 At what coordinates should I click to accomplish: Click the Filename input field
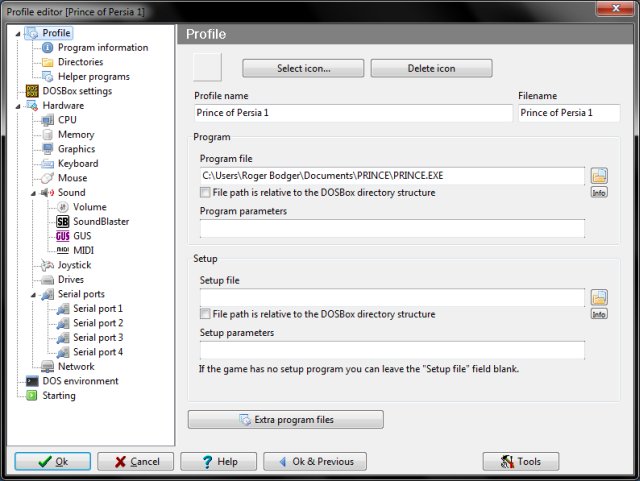[569, 113]
